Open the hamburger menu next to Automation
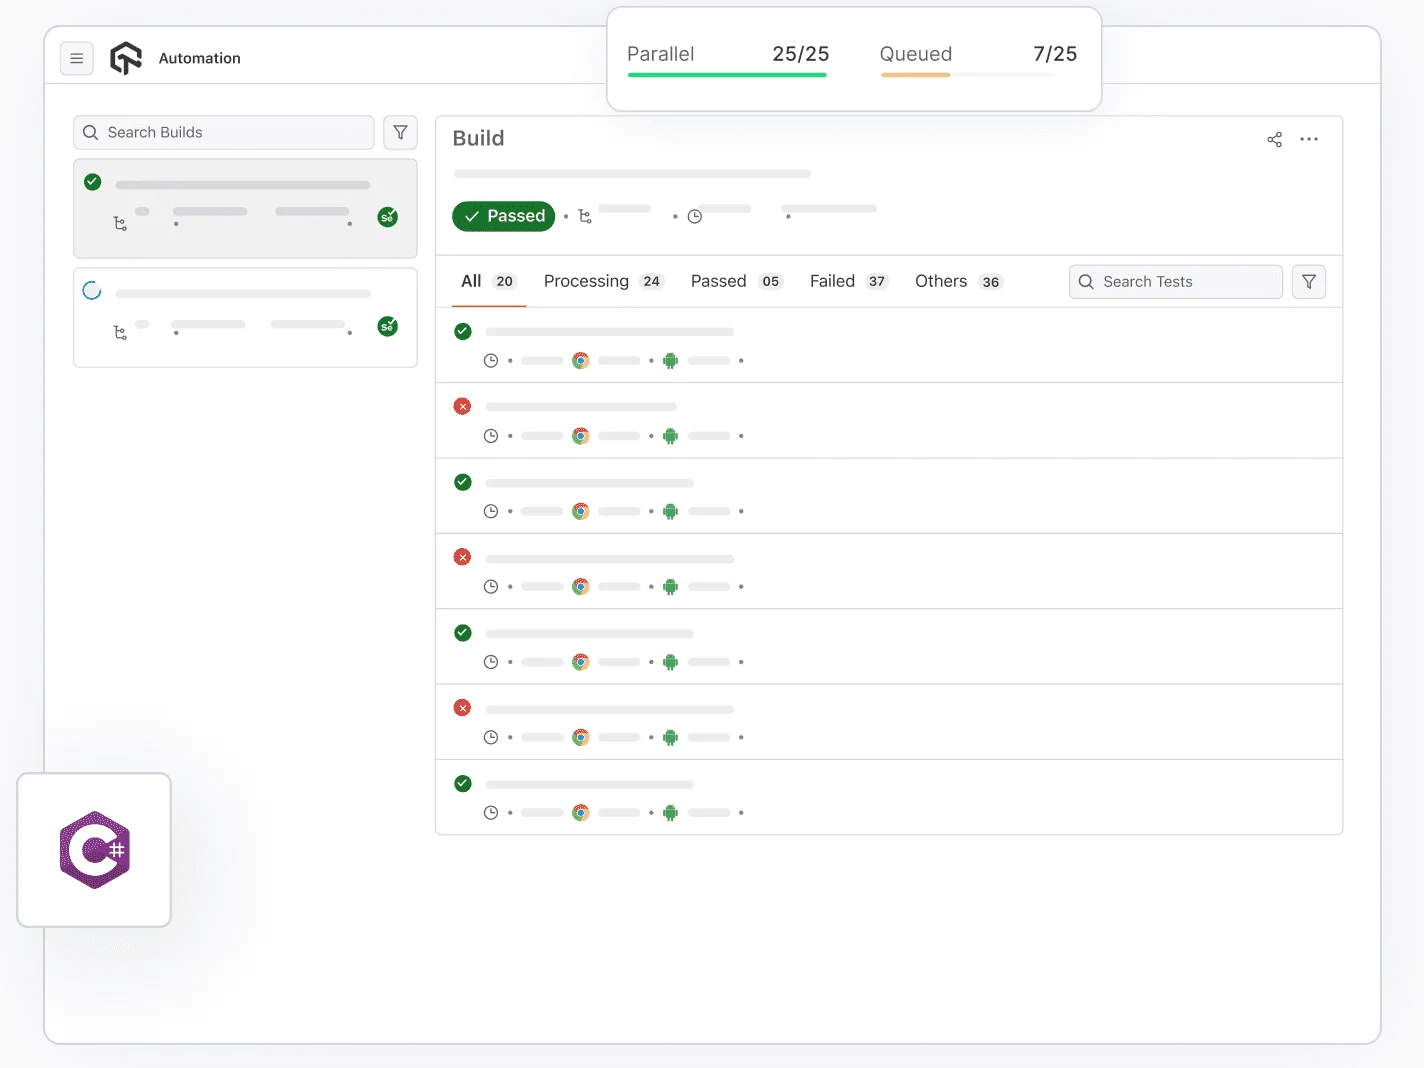The width and height of the screenshot is (1424, 1068). coord(77,58)
